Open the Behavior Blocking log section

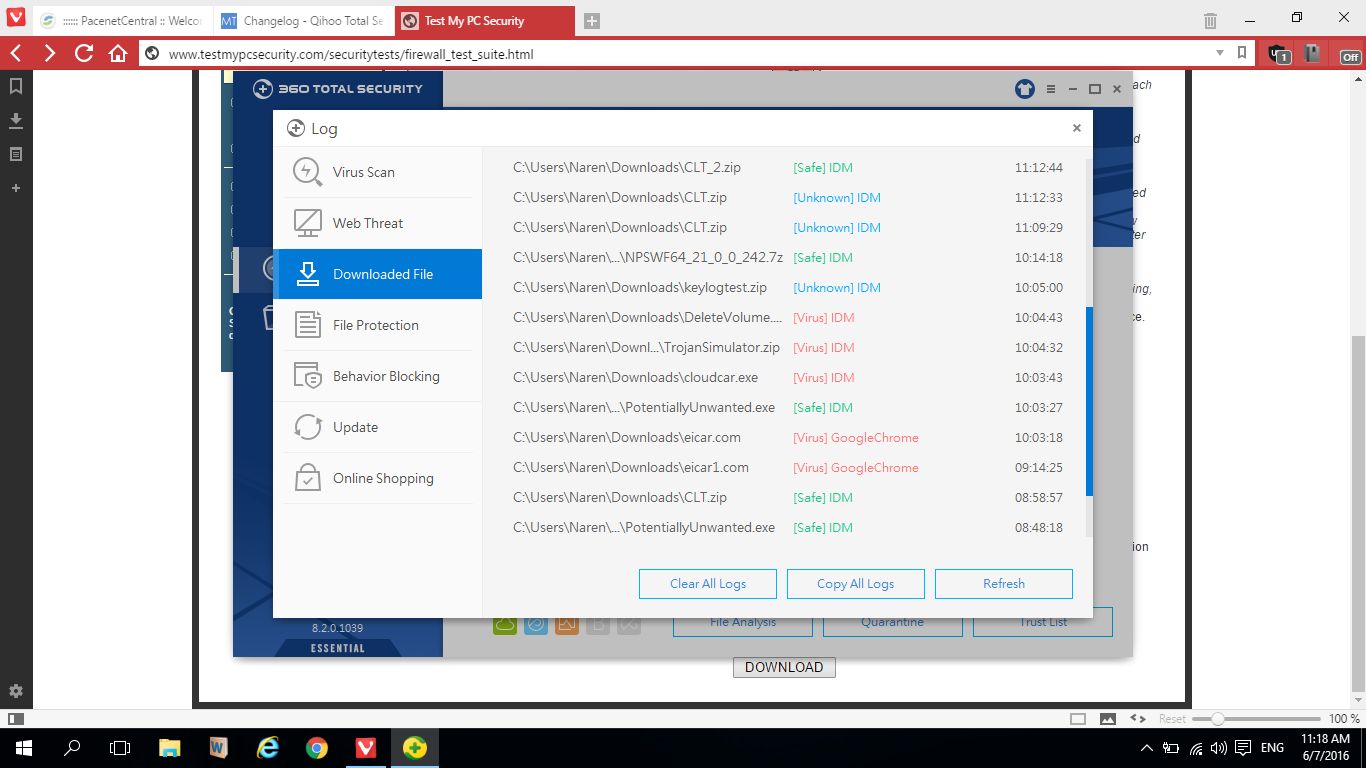(x=377, y=376)
